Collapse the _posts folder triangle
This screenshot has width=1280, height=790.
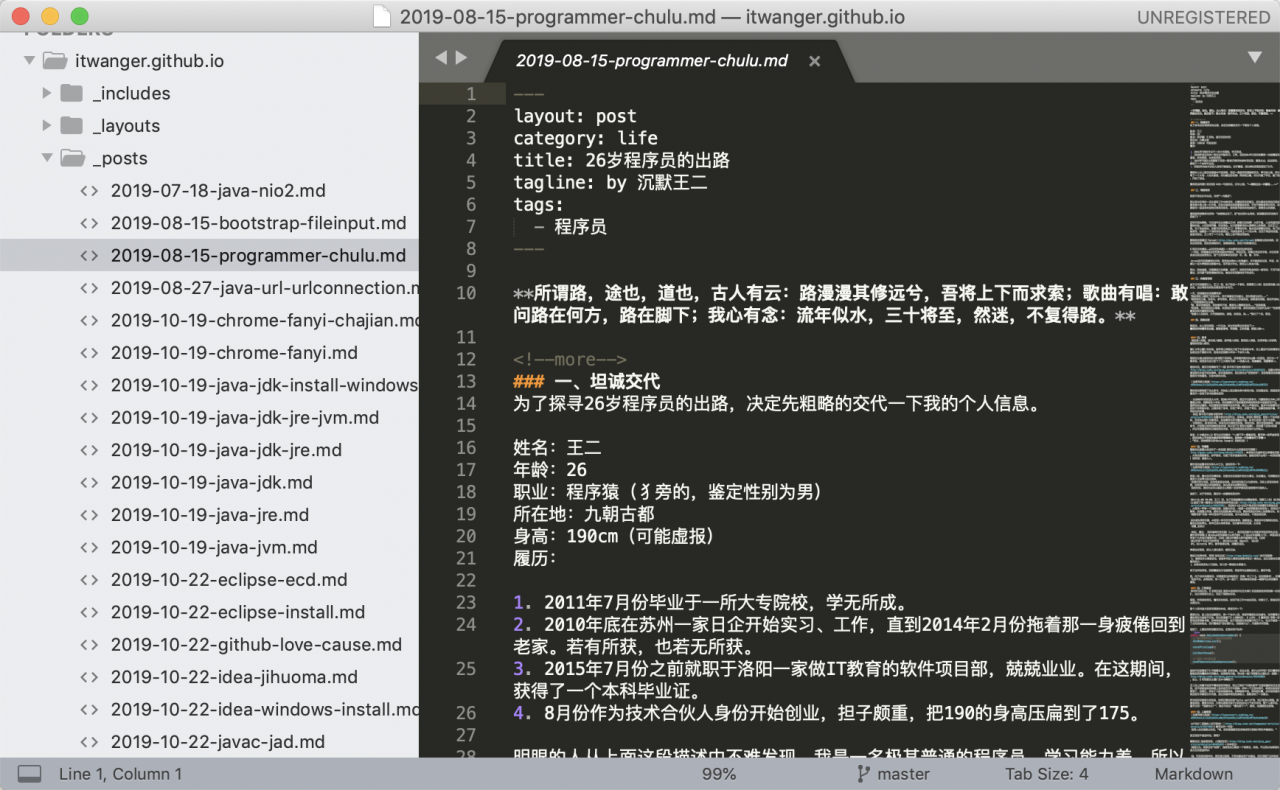coord(46,158)
